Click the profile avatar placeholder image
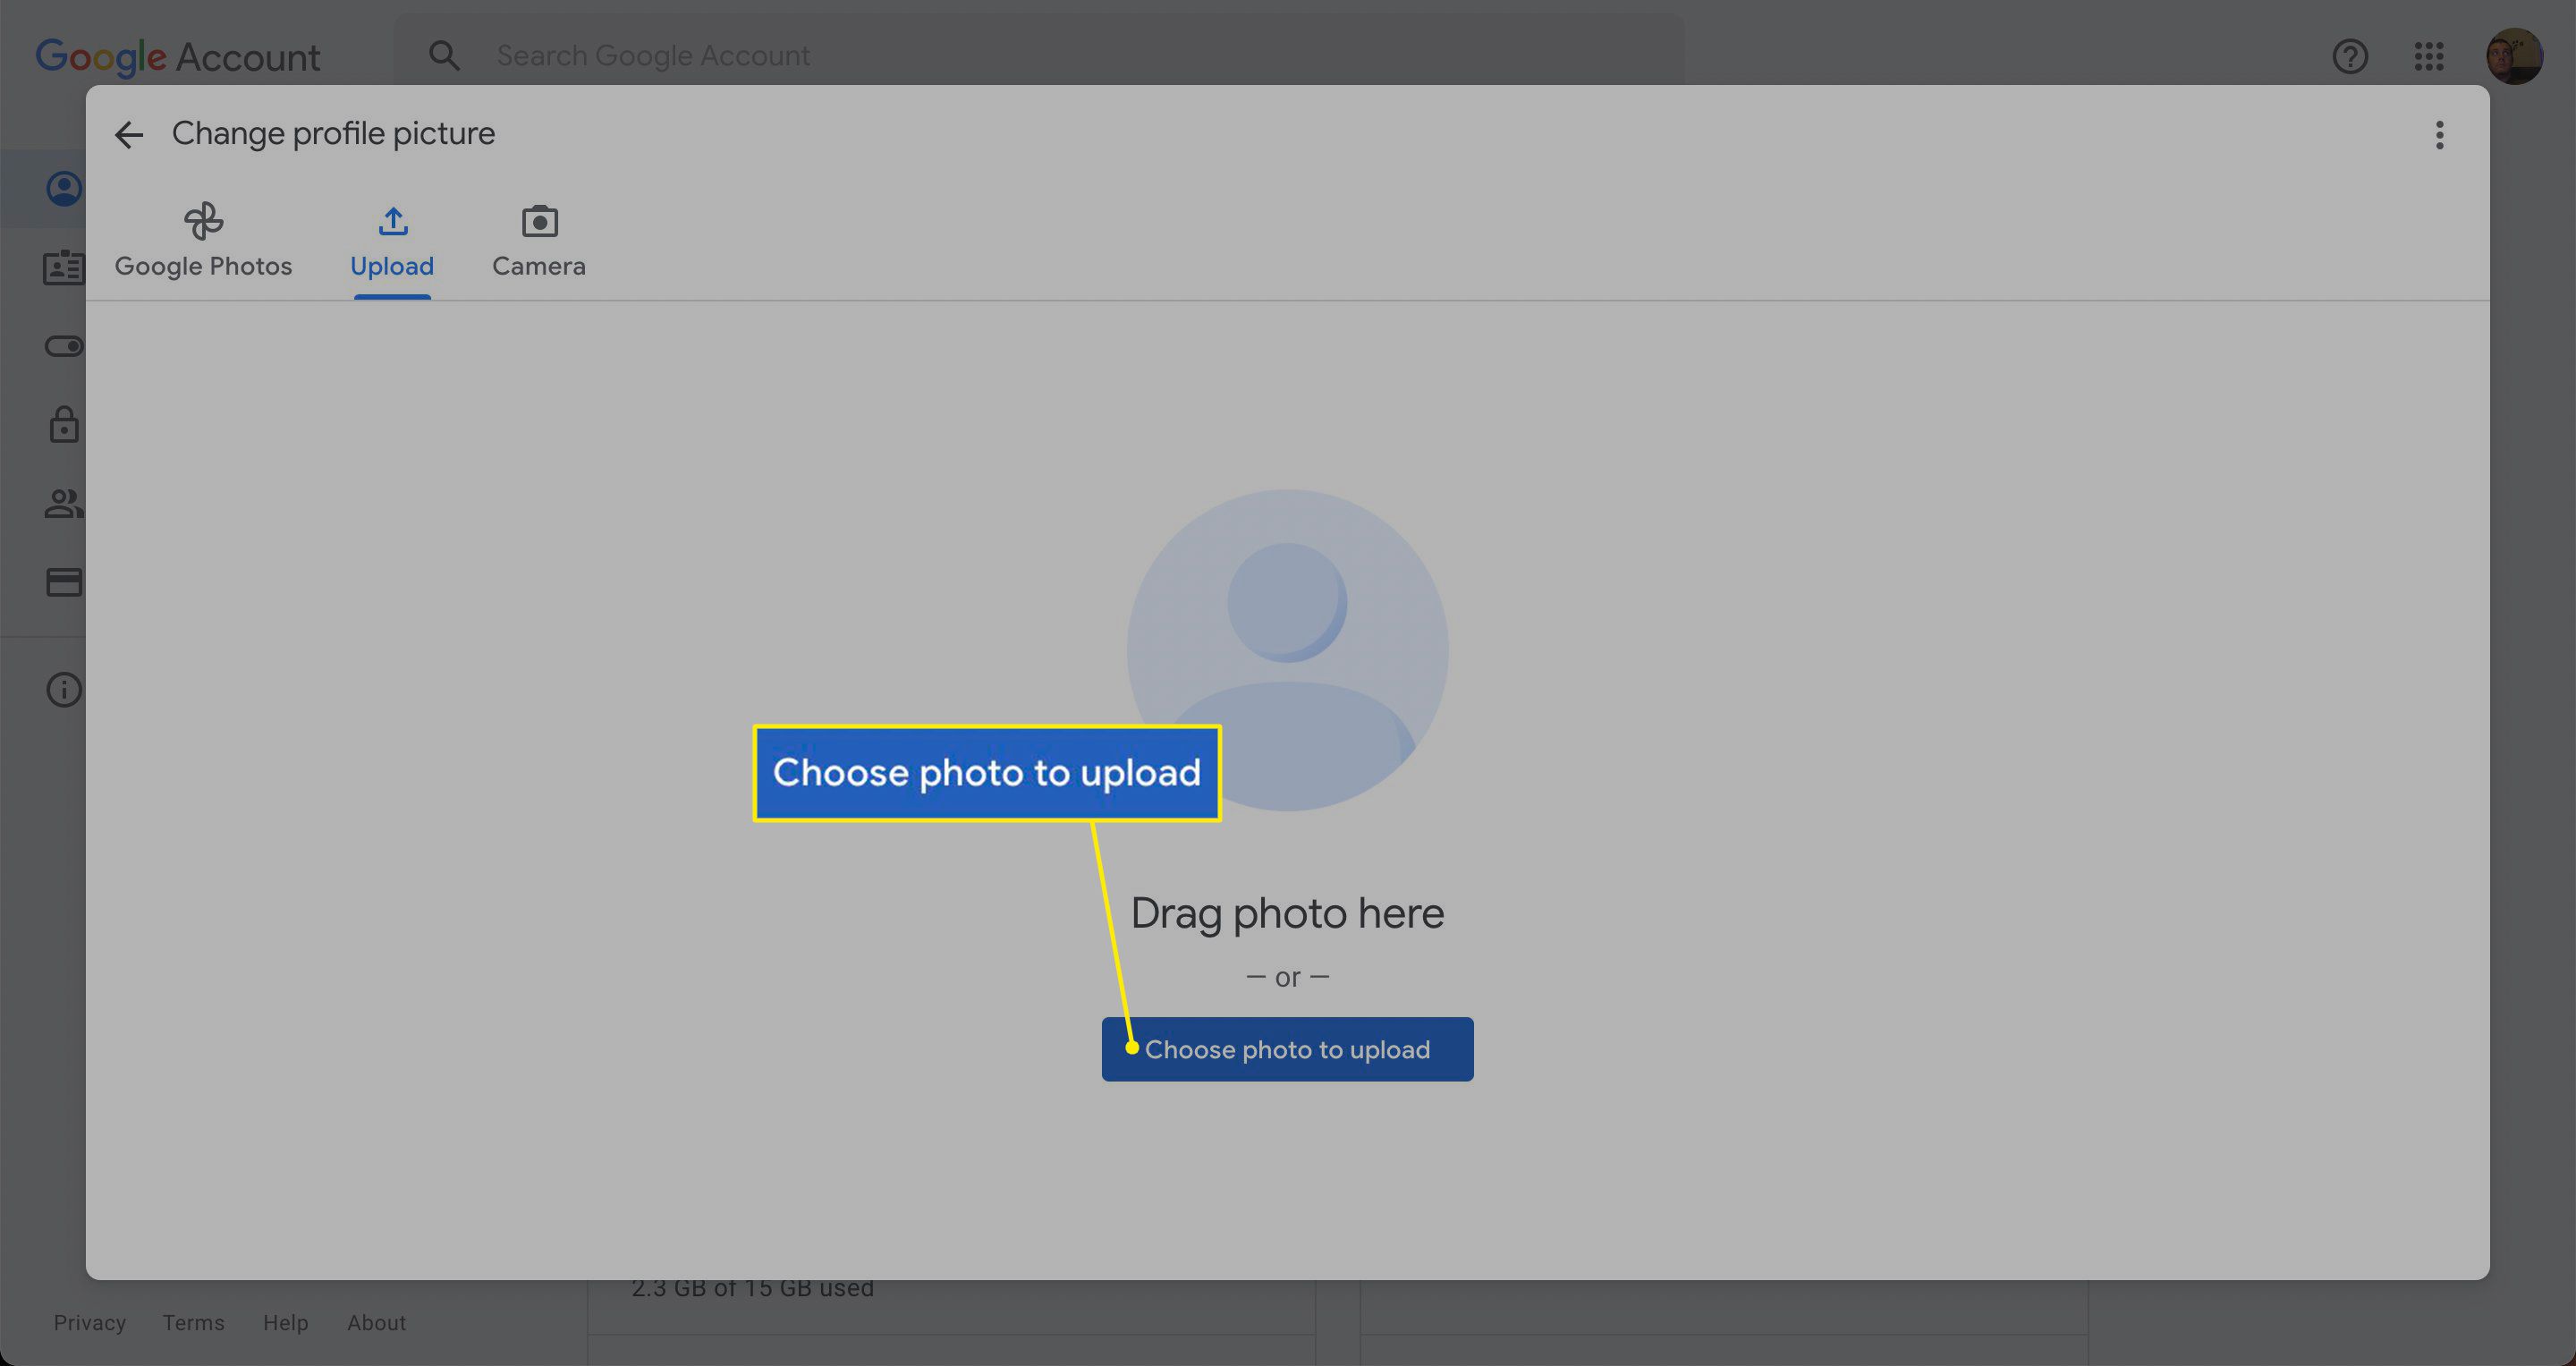 (x=1287, y=650)
